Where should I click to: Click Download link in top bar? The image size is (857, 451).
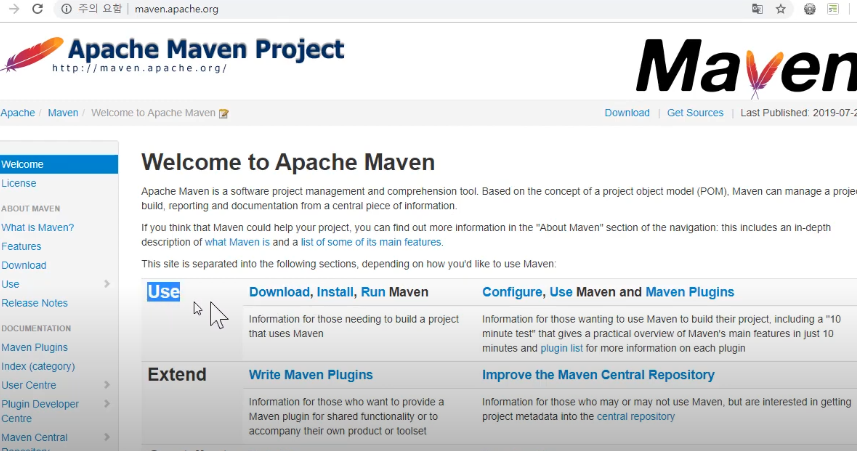627,113
